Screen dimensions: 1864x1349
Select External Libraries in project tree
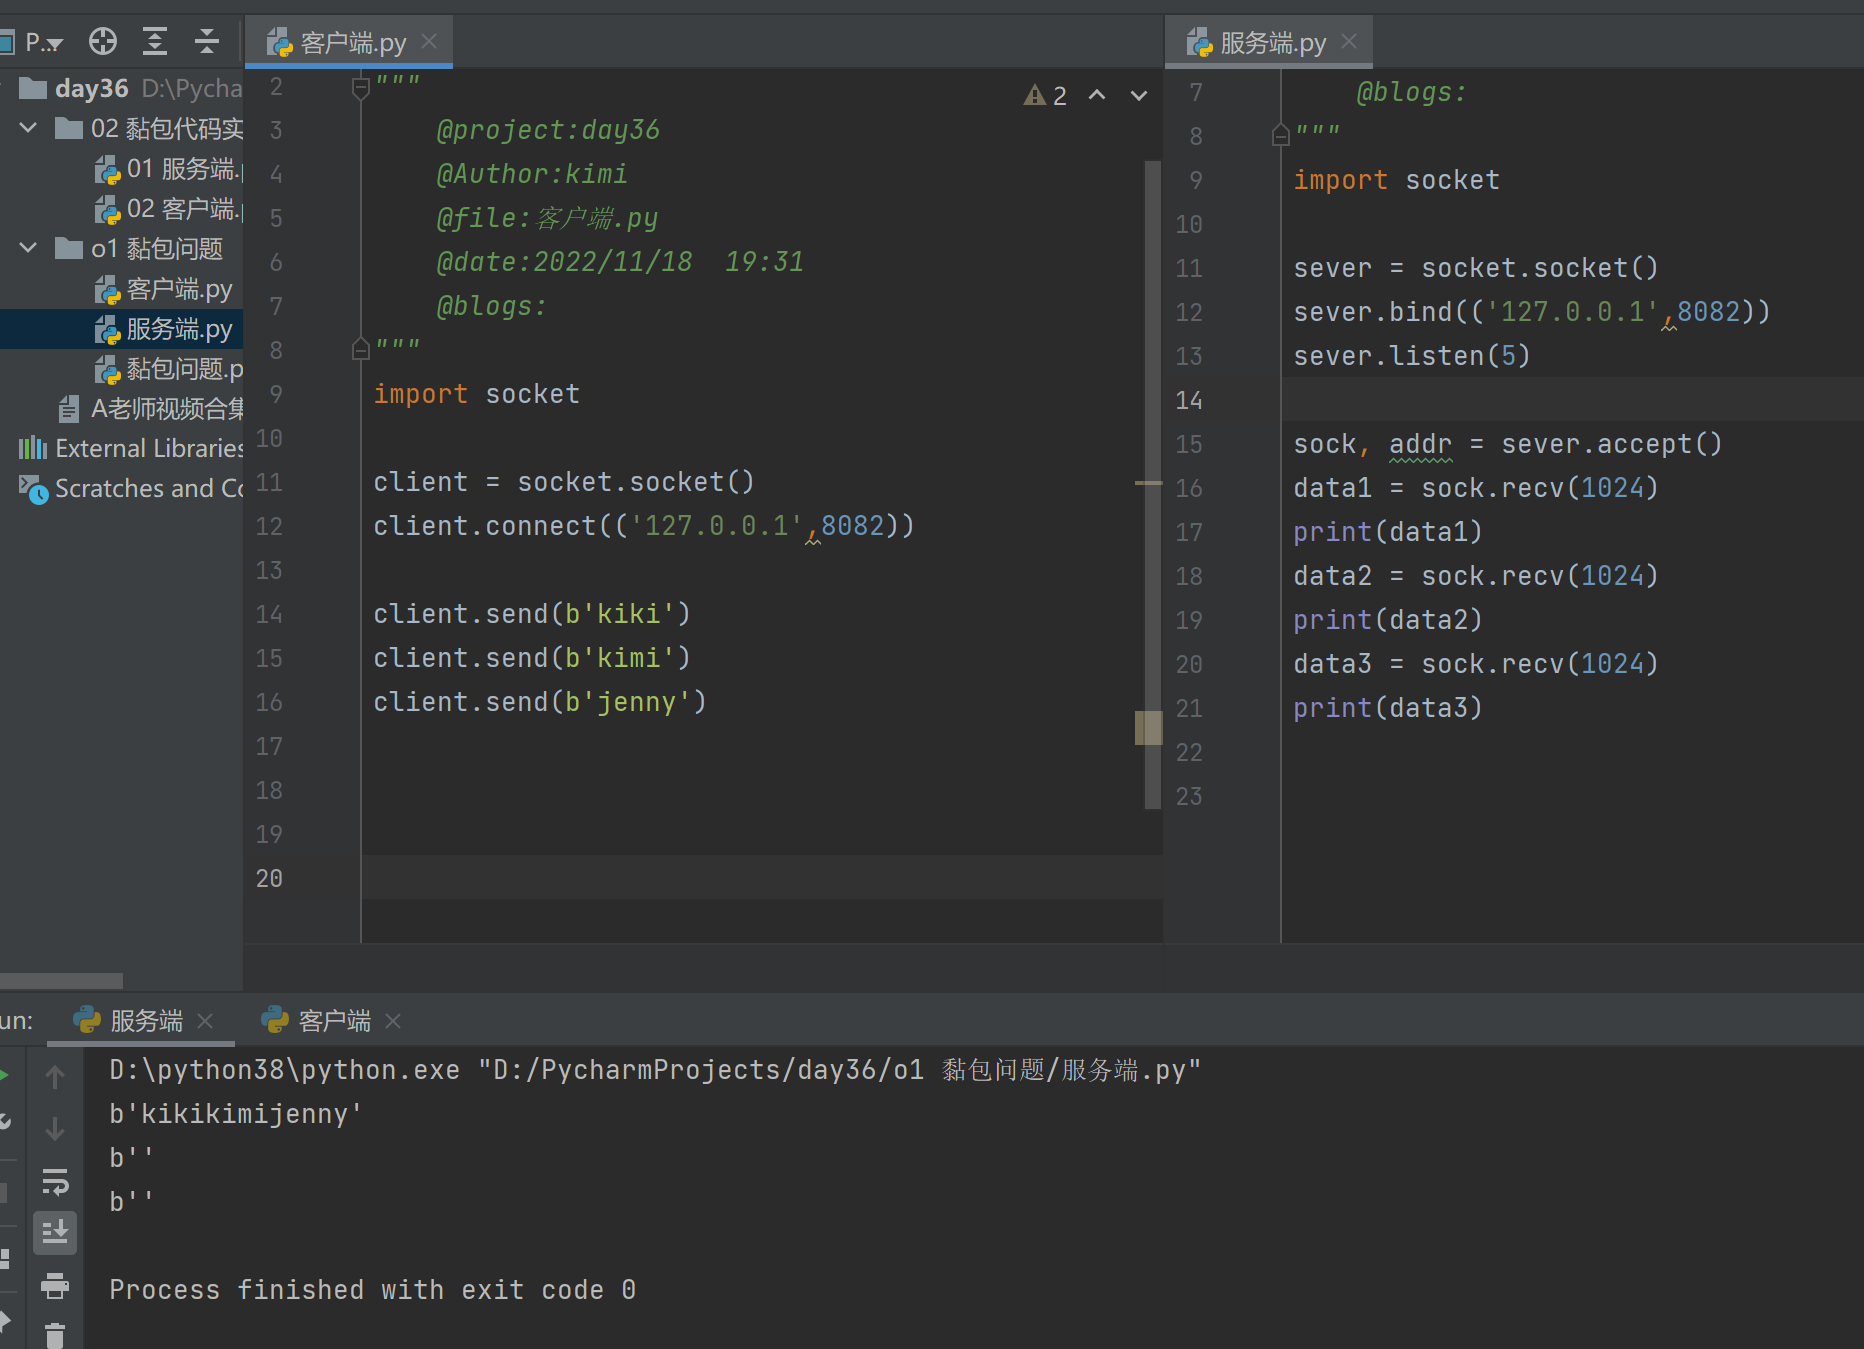click(130, 449)
